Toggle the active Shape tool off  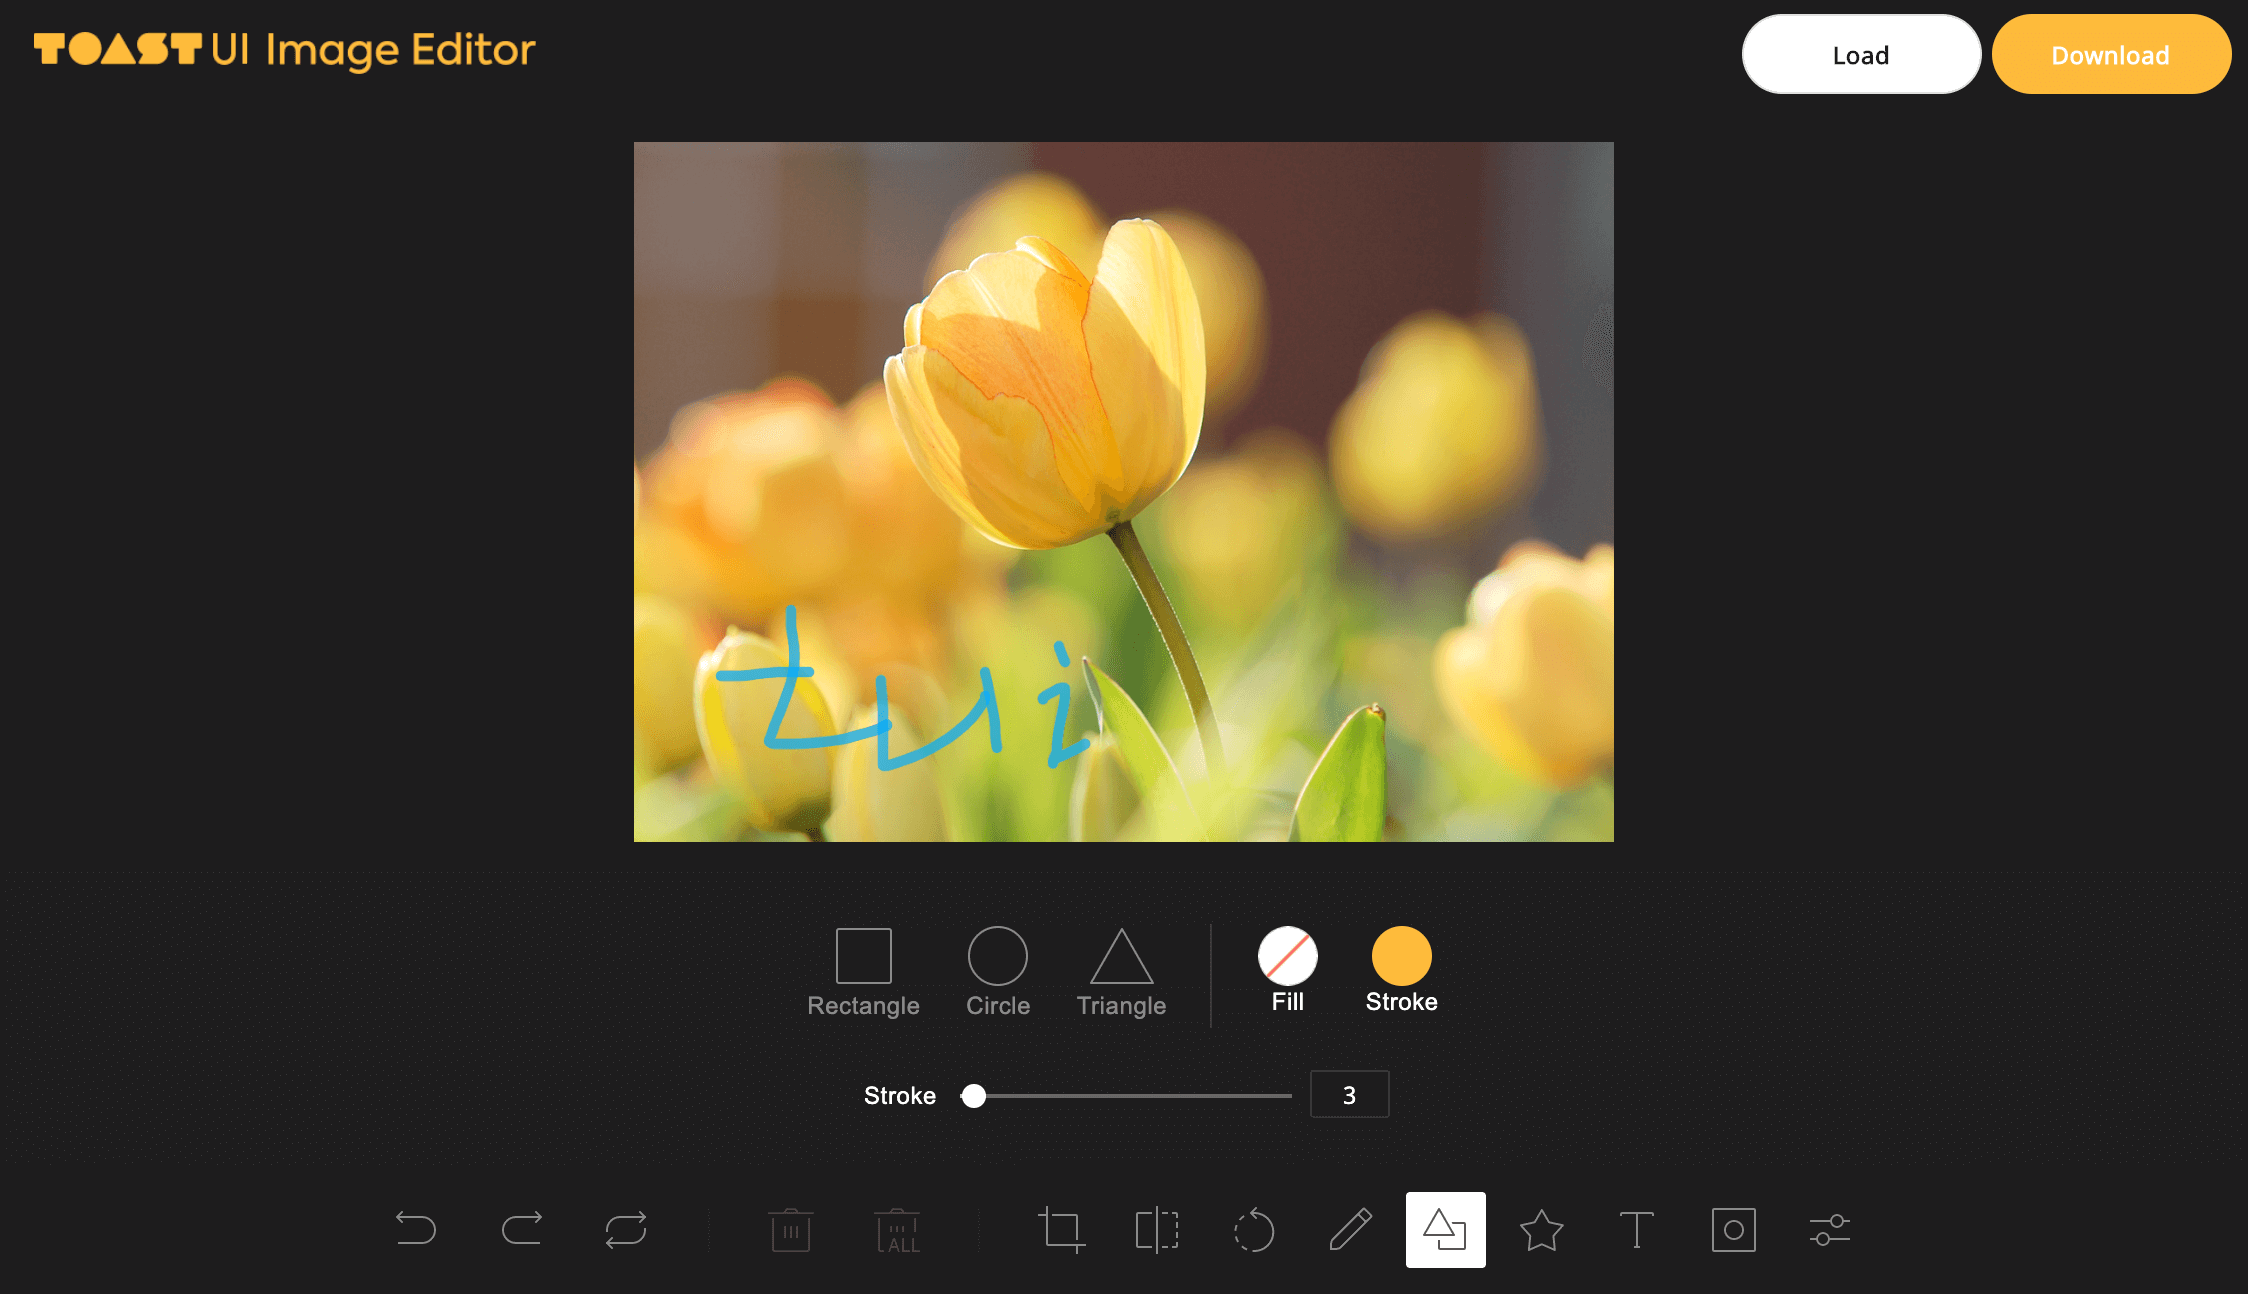(x=1445, y=1229)
